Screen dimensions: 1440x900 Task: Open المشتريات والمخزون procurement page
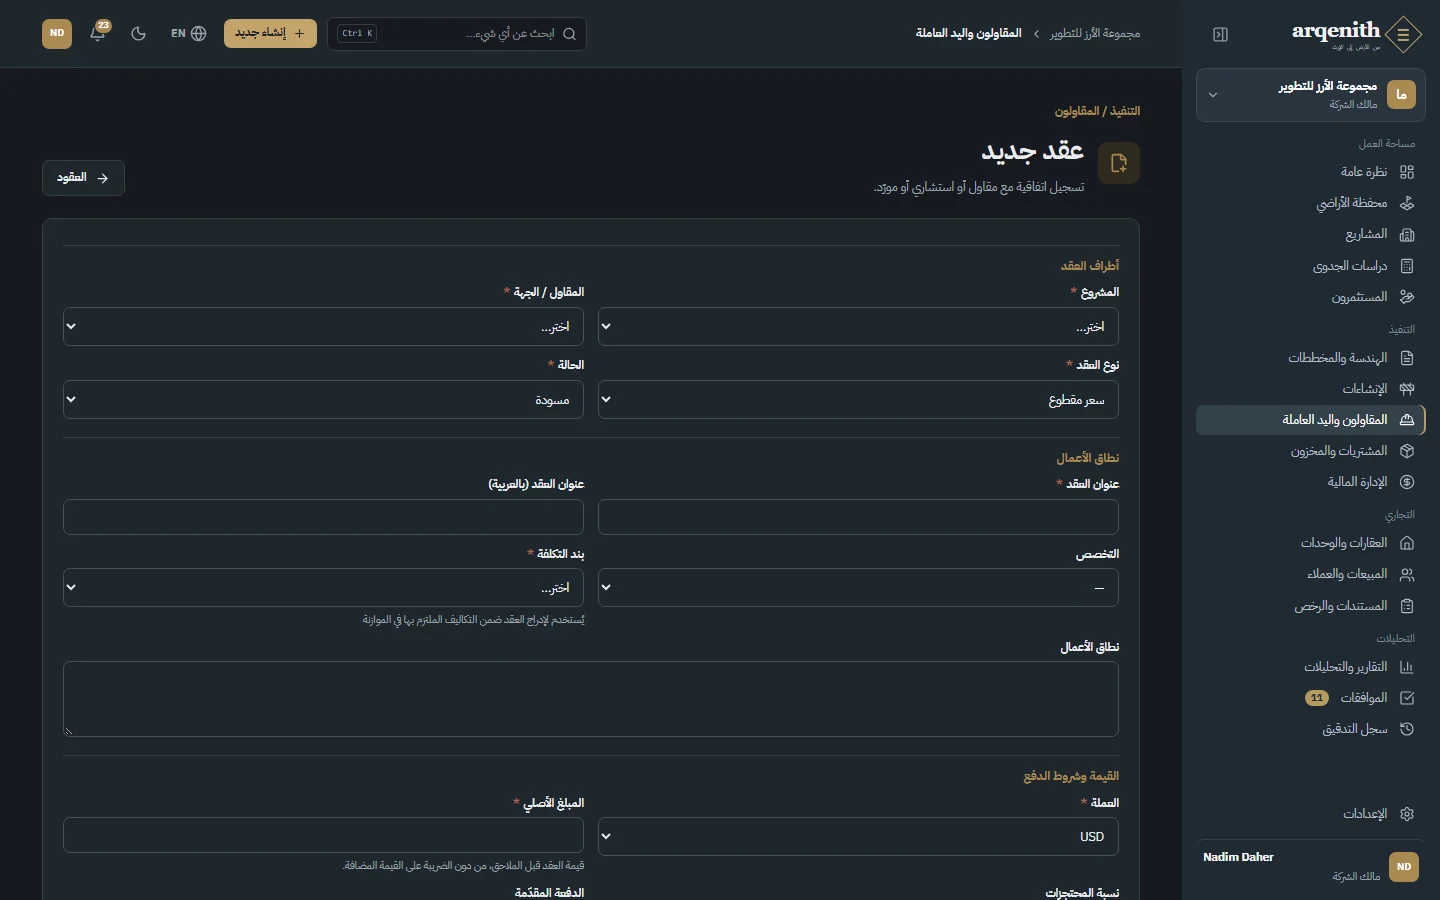(1310, 451)
